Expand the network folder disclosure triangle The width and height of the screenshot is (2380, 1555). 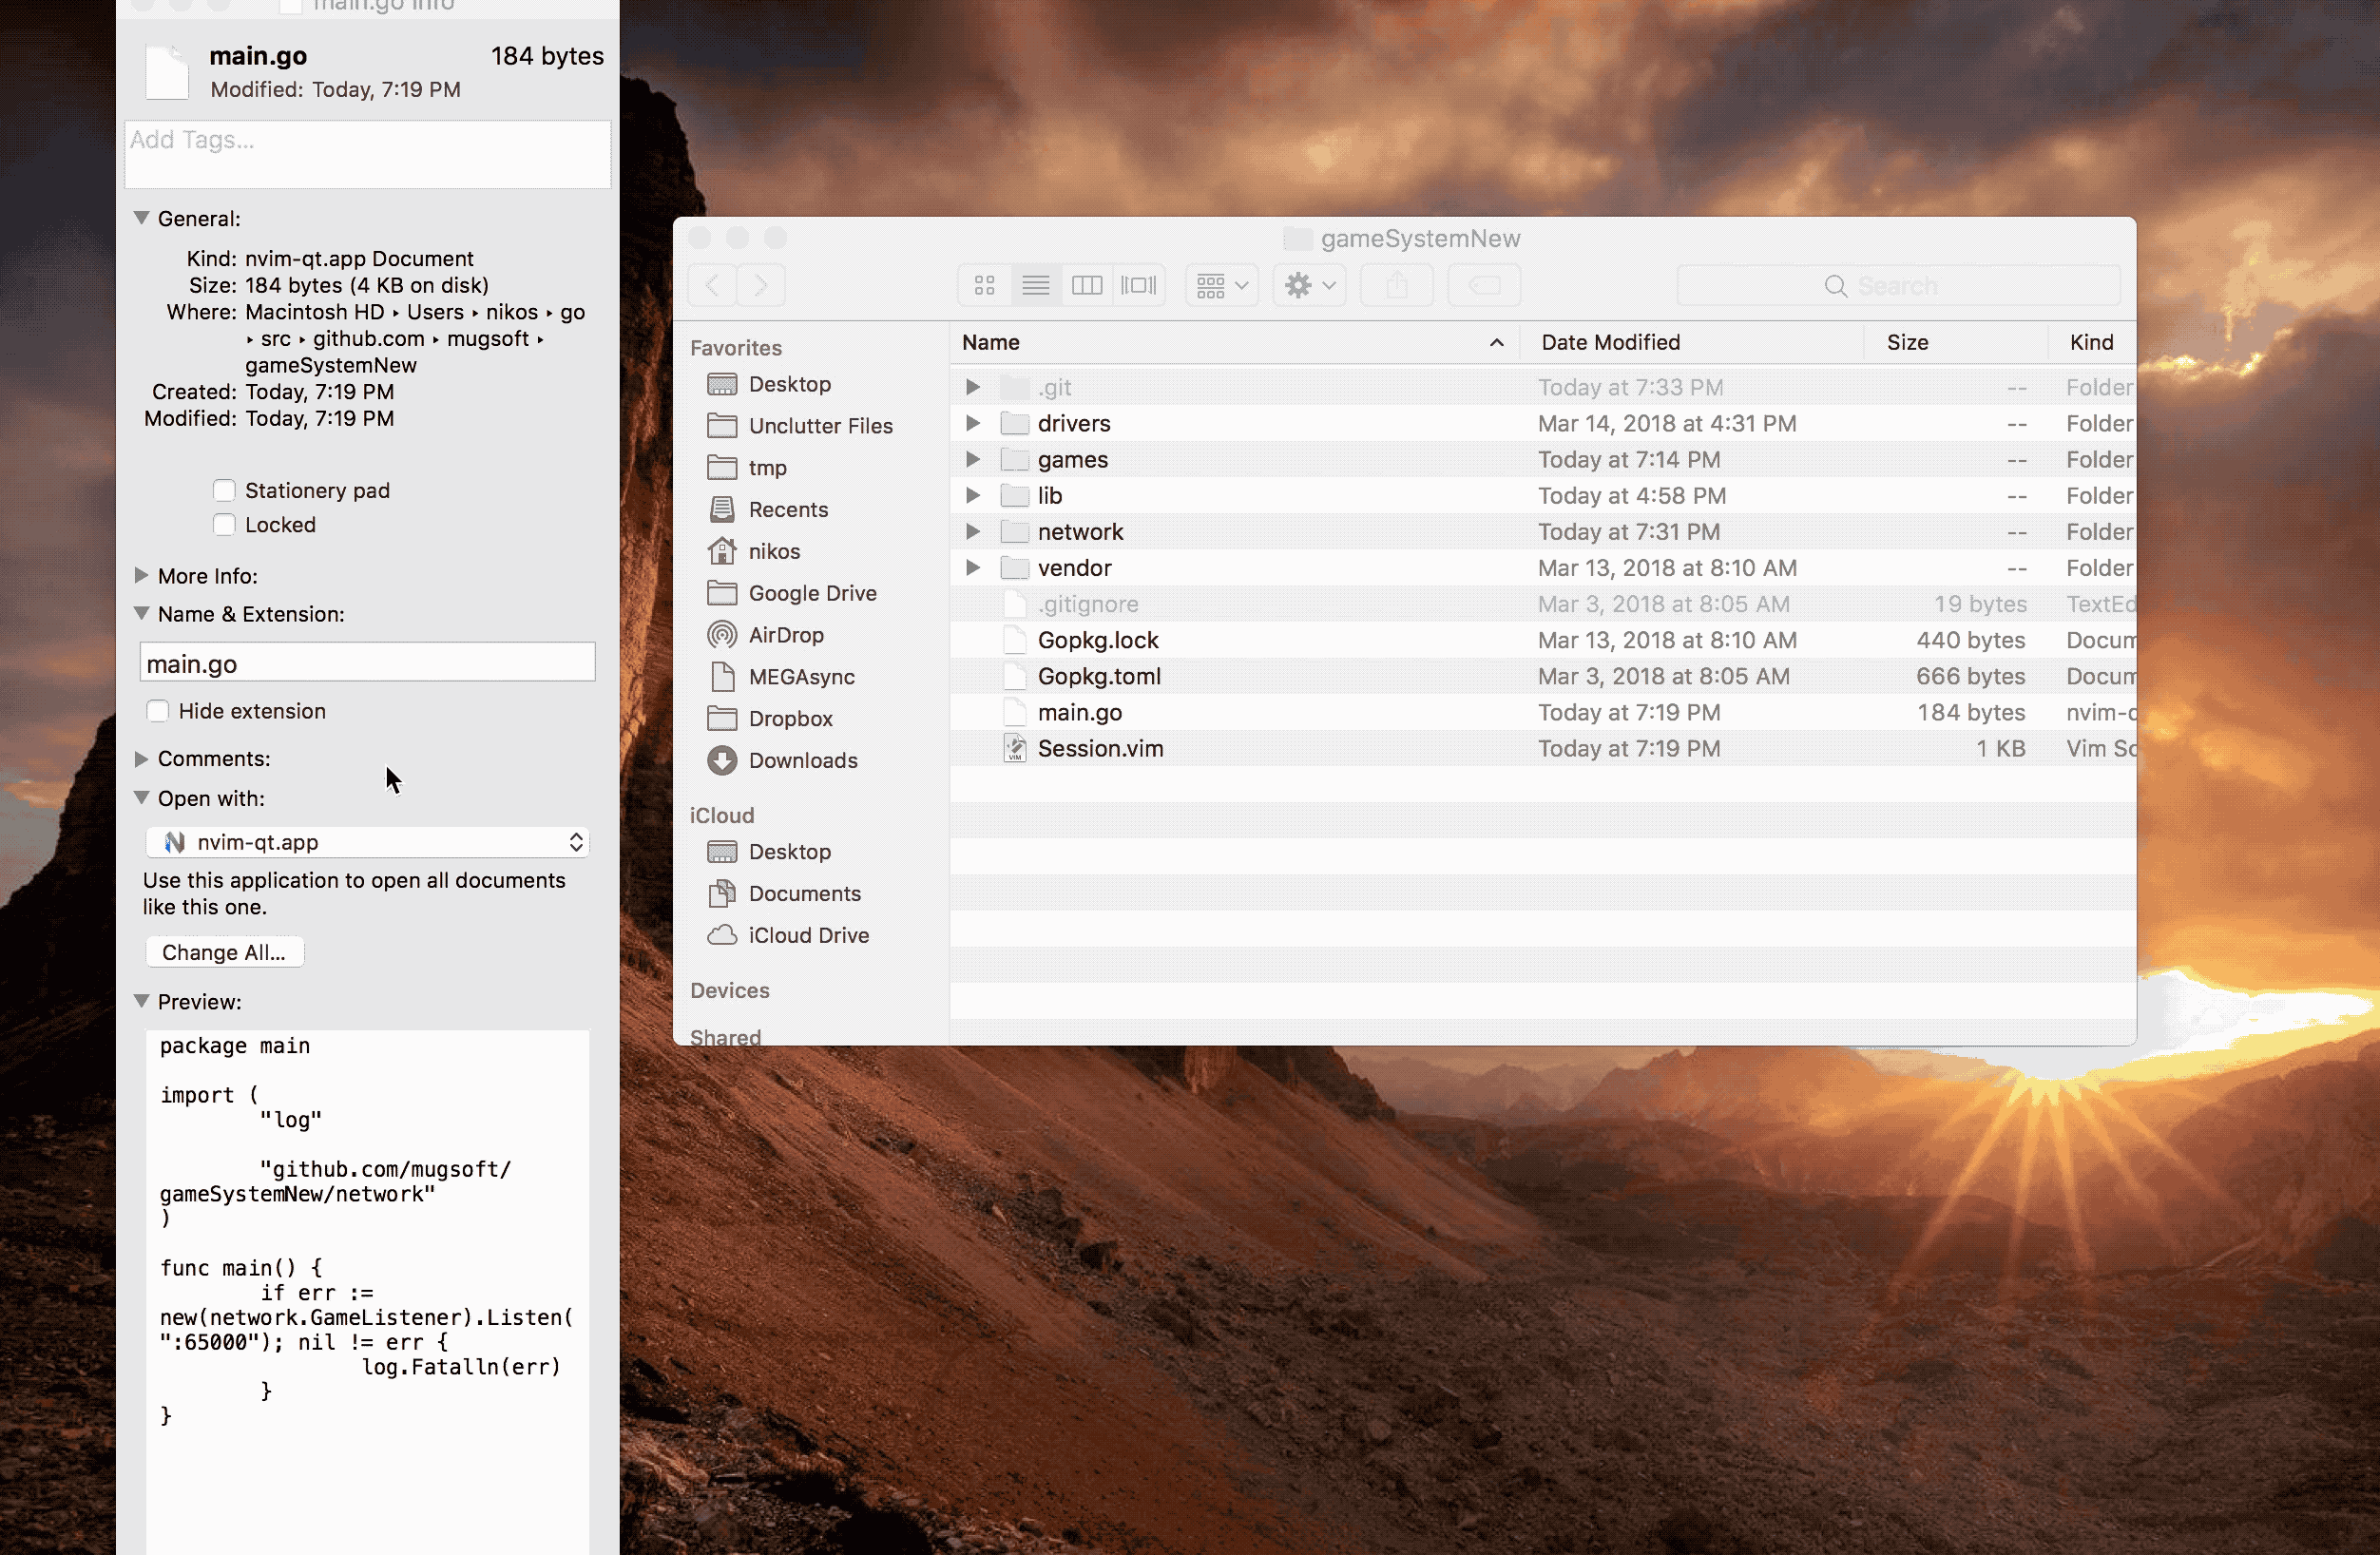coord(972,532)
